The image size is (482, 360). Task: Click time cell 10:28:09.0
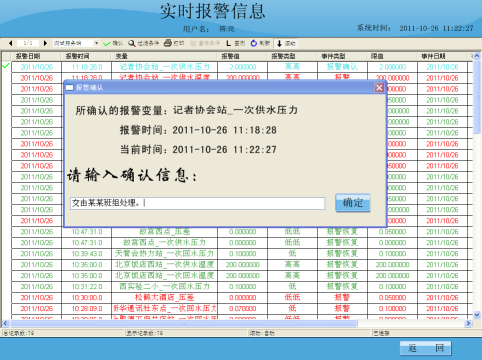(86, 309)
